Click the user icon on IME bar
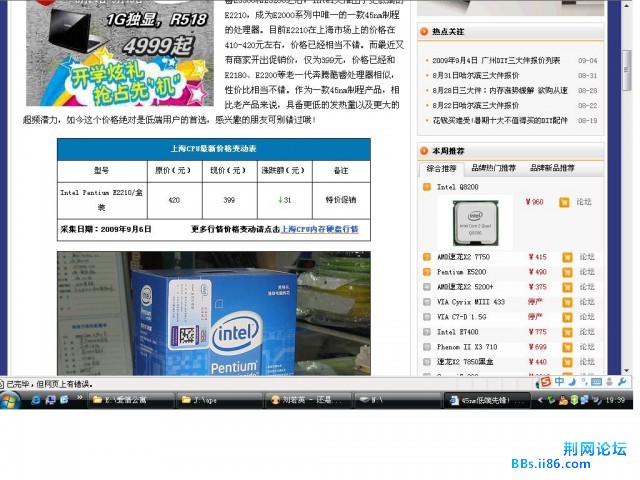The image size is (640, 480). coord(609,382)
